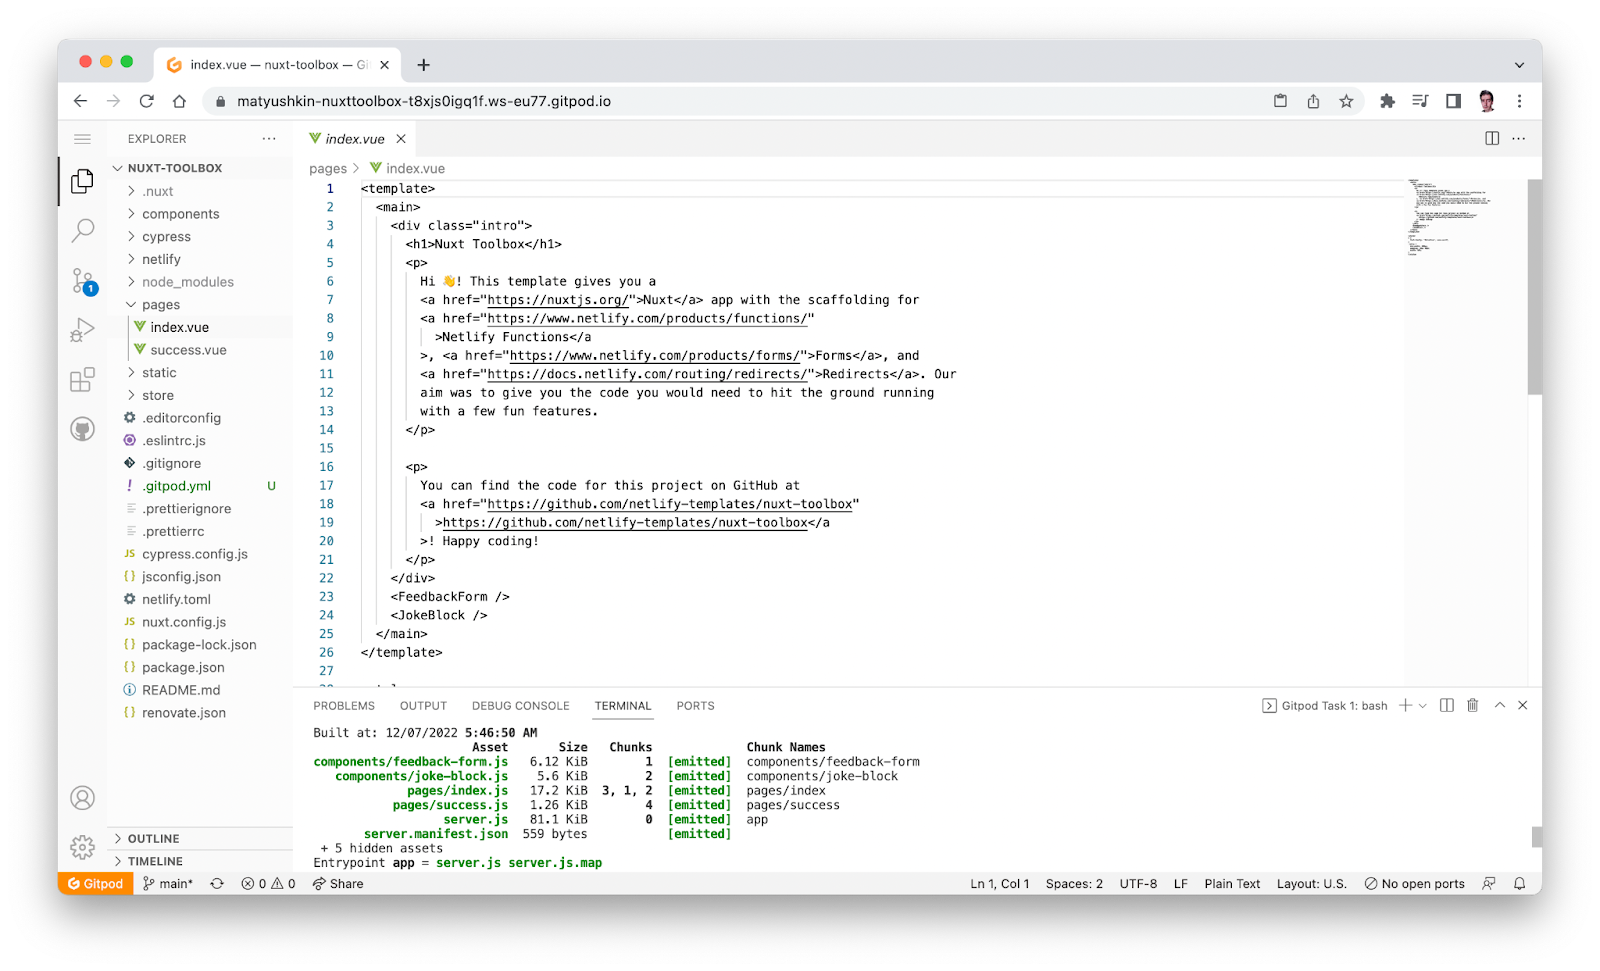Open editor more actions ellipsis

(1519, 139)
